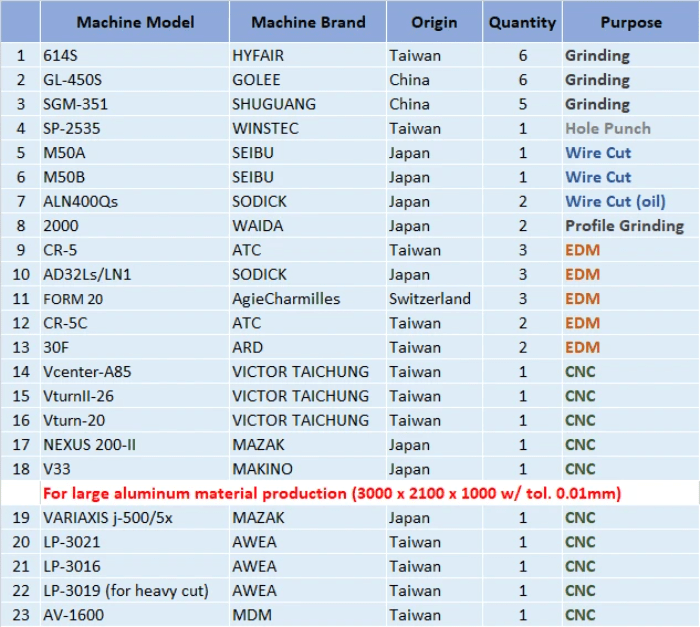The image size is (700, 627).
Task: Click the SEIBU brand cell in row 5
Action: tap(308, 153)
